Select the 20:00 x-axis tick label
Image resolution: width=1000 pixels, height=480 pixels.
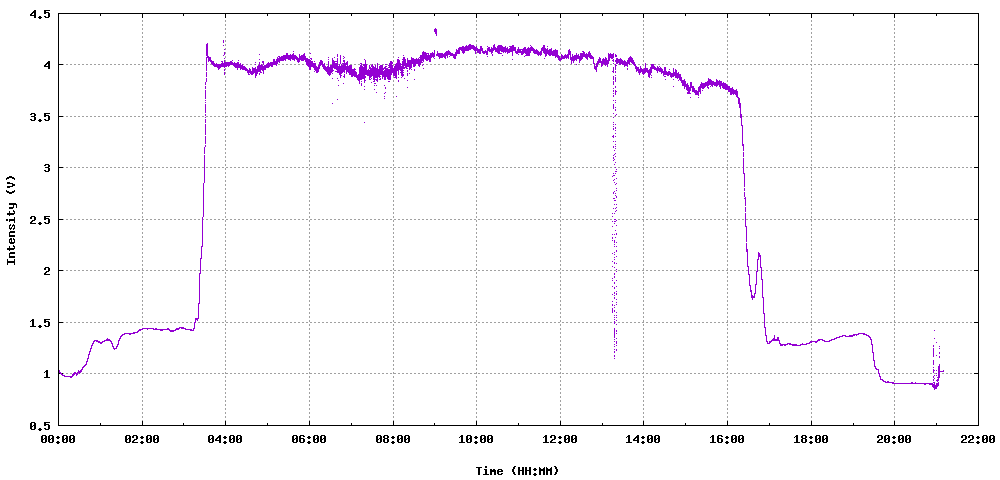894,439
